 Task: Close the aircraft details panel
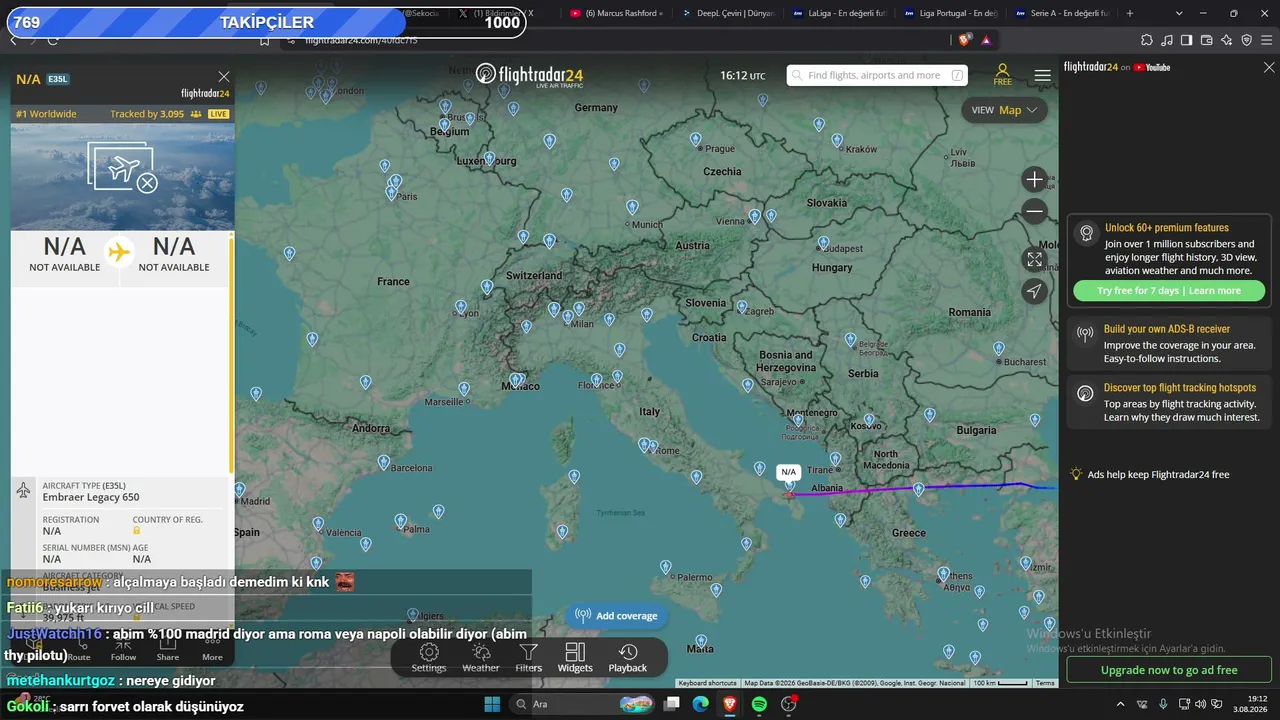coord(224,77)
